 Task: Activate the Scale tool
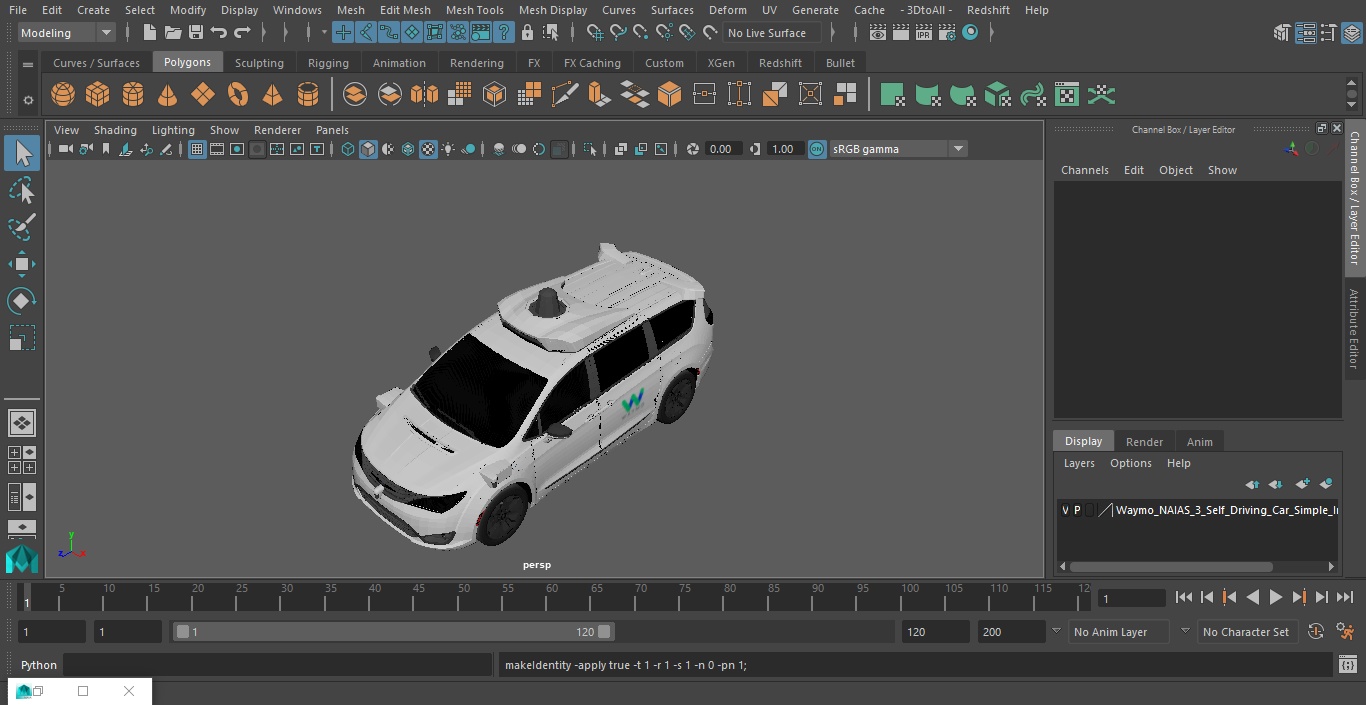22,338
